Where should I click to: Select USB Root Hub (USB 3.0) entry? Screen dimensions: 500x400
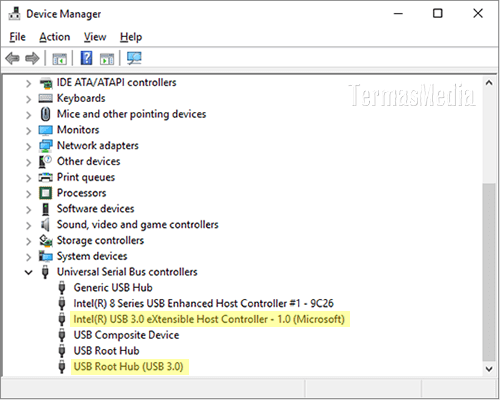(129, 367)
